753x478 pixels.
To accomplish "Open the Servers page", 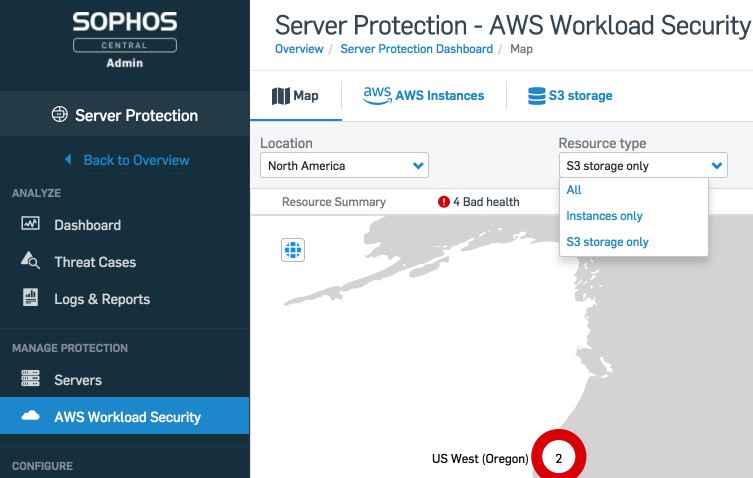I will [78, 380].
